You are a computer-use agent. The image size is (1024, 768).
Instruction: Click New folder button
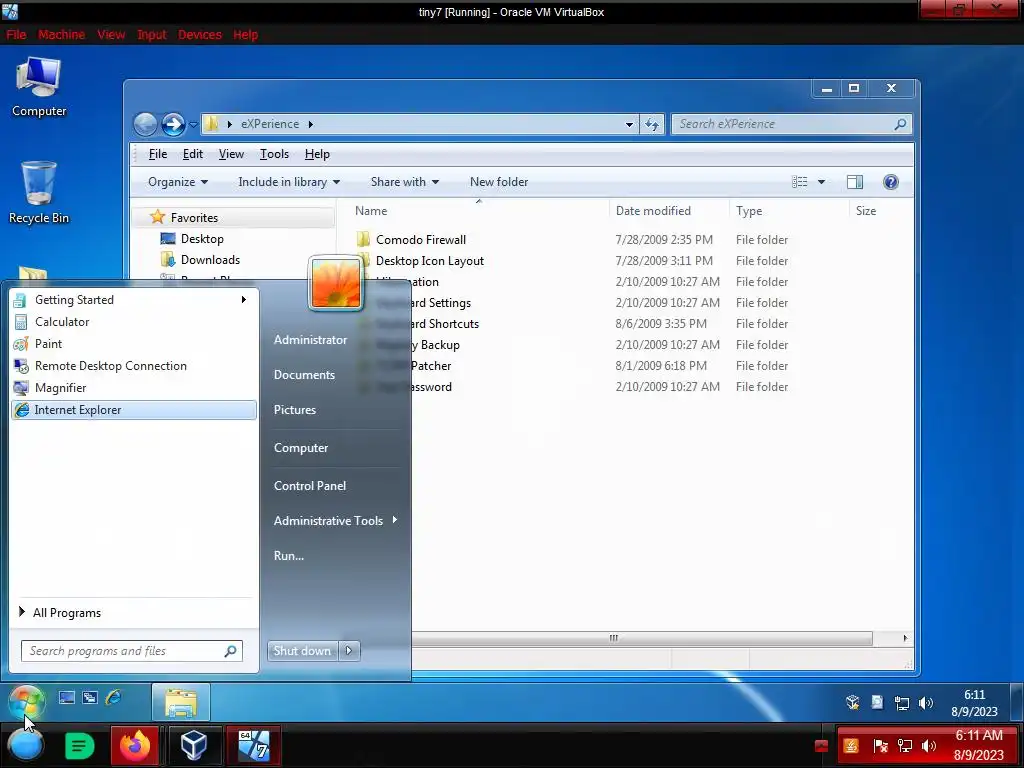499,182
